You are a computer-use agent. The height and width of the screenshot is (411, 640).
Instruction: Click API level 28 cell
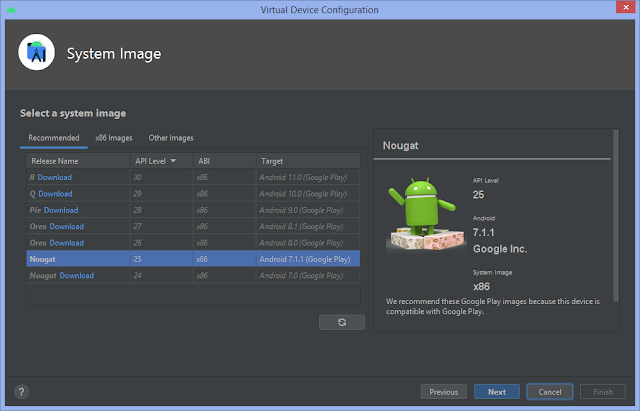click(x=162, y=210)
